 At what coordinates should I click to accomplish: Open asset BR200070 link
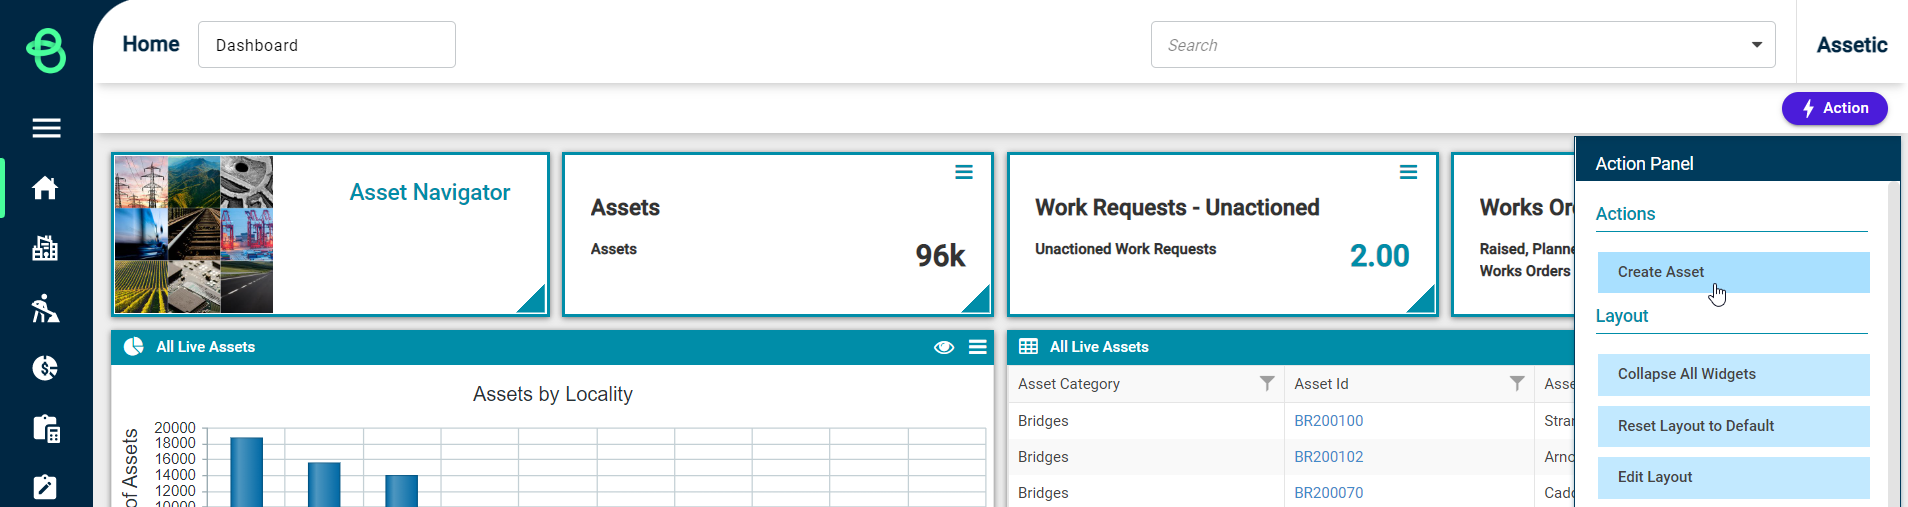[1328, 493]
